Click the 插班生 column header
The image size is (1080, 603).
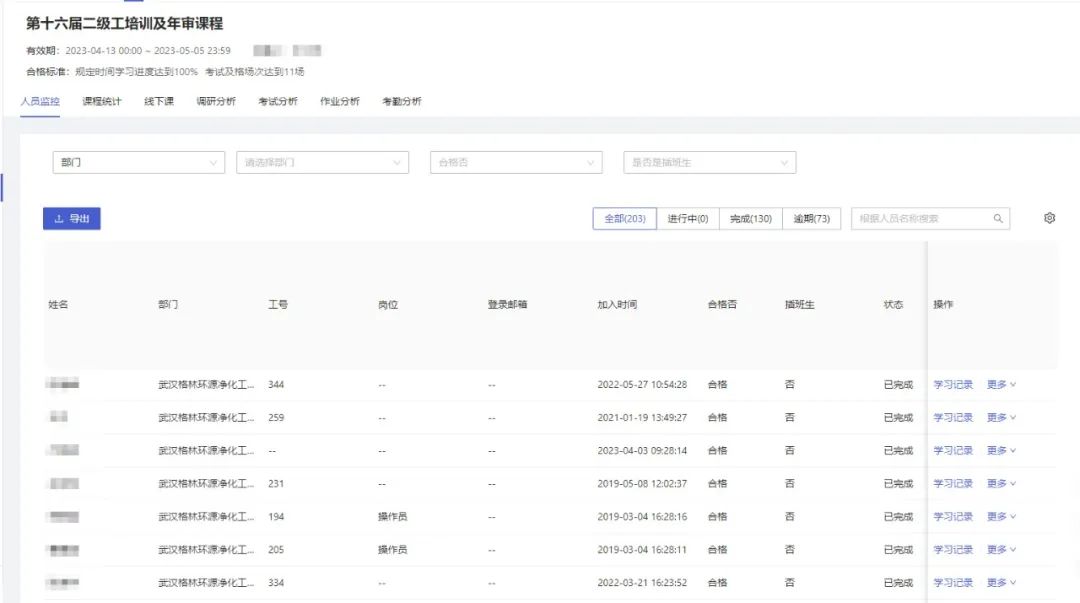click(800, 305)
